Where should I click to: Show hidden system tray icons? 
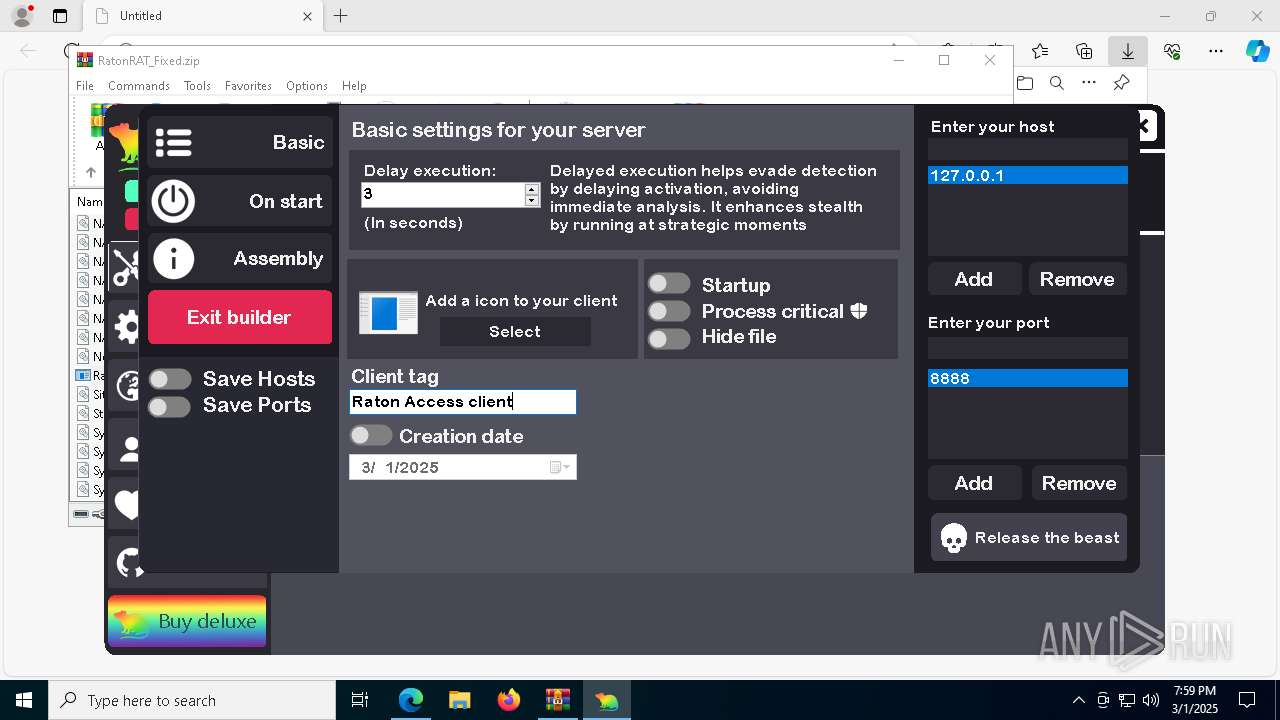1078,700
